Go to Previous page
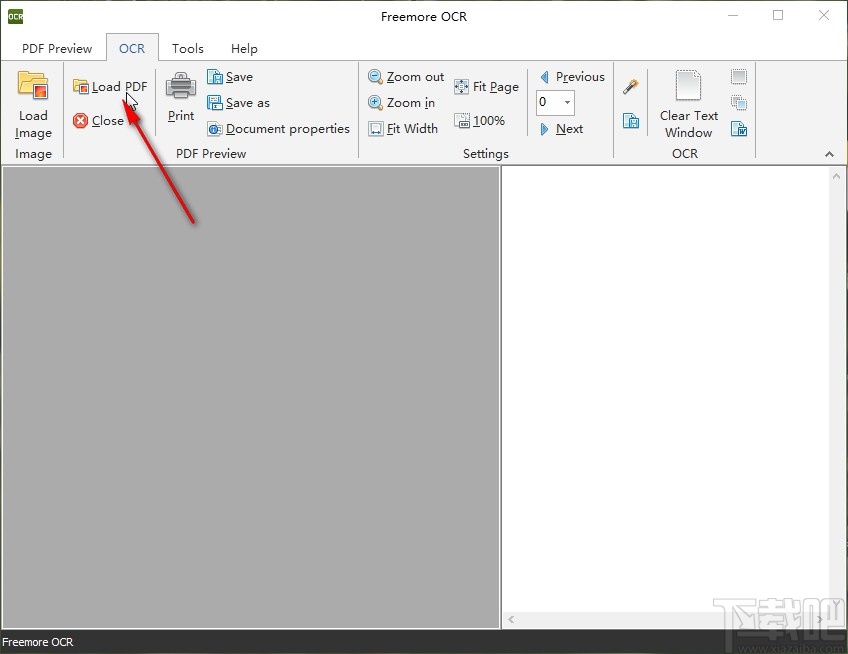The image size is (848, 654). click(572, 77)
